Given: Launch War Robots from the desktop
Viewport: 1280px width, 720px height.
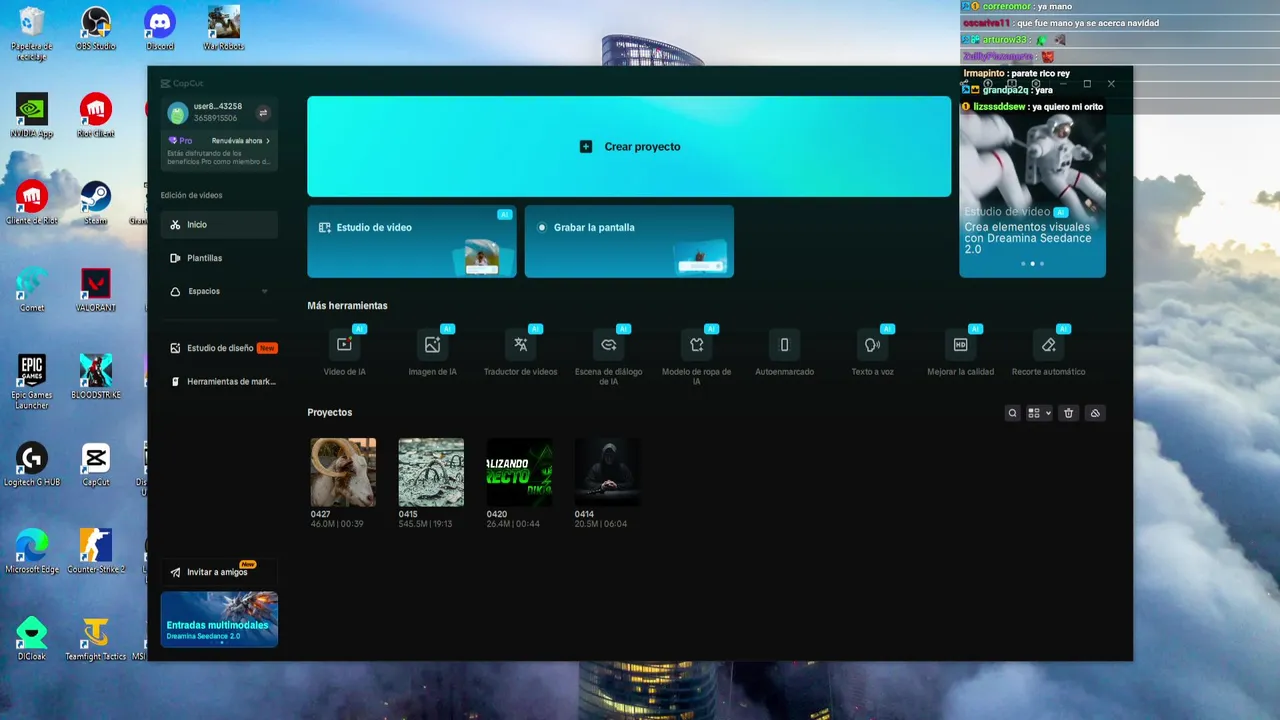Looking at the screenshot, I should click(x=224, y=29).
